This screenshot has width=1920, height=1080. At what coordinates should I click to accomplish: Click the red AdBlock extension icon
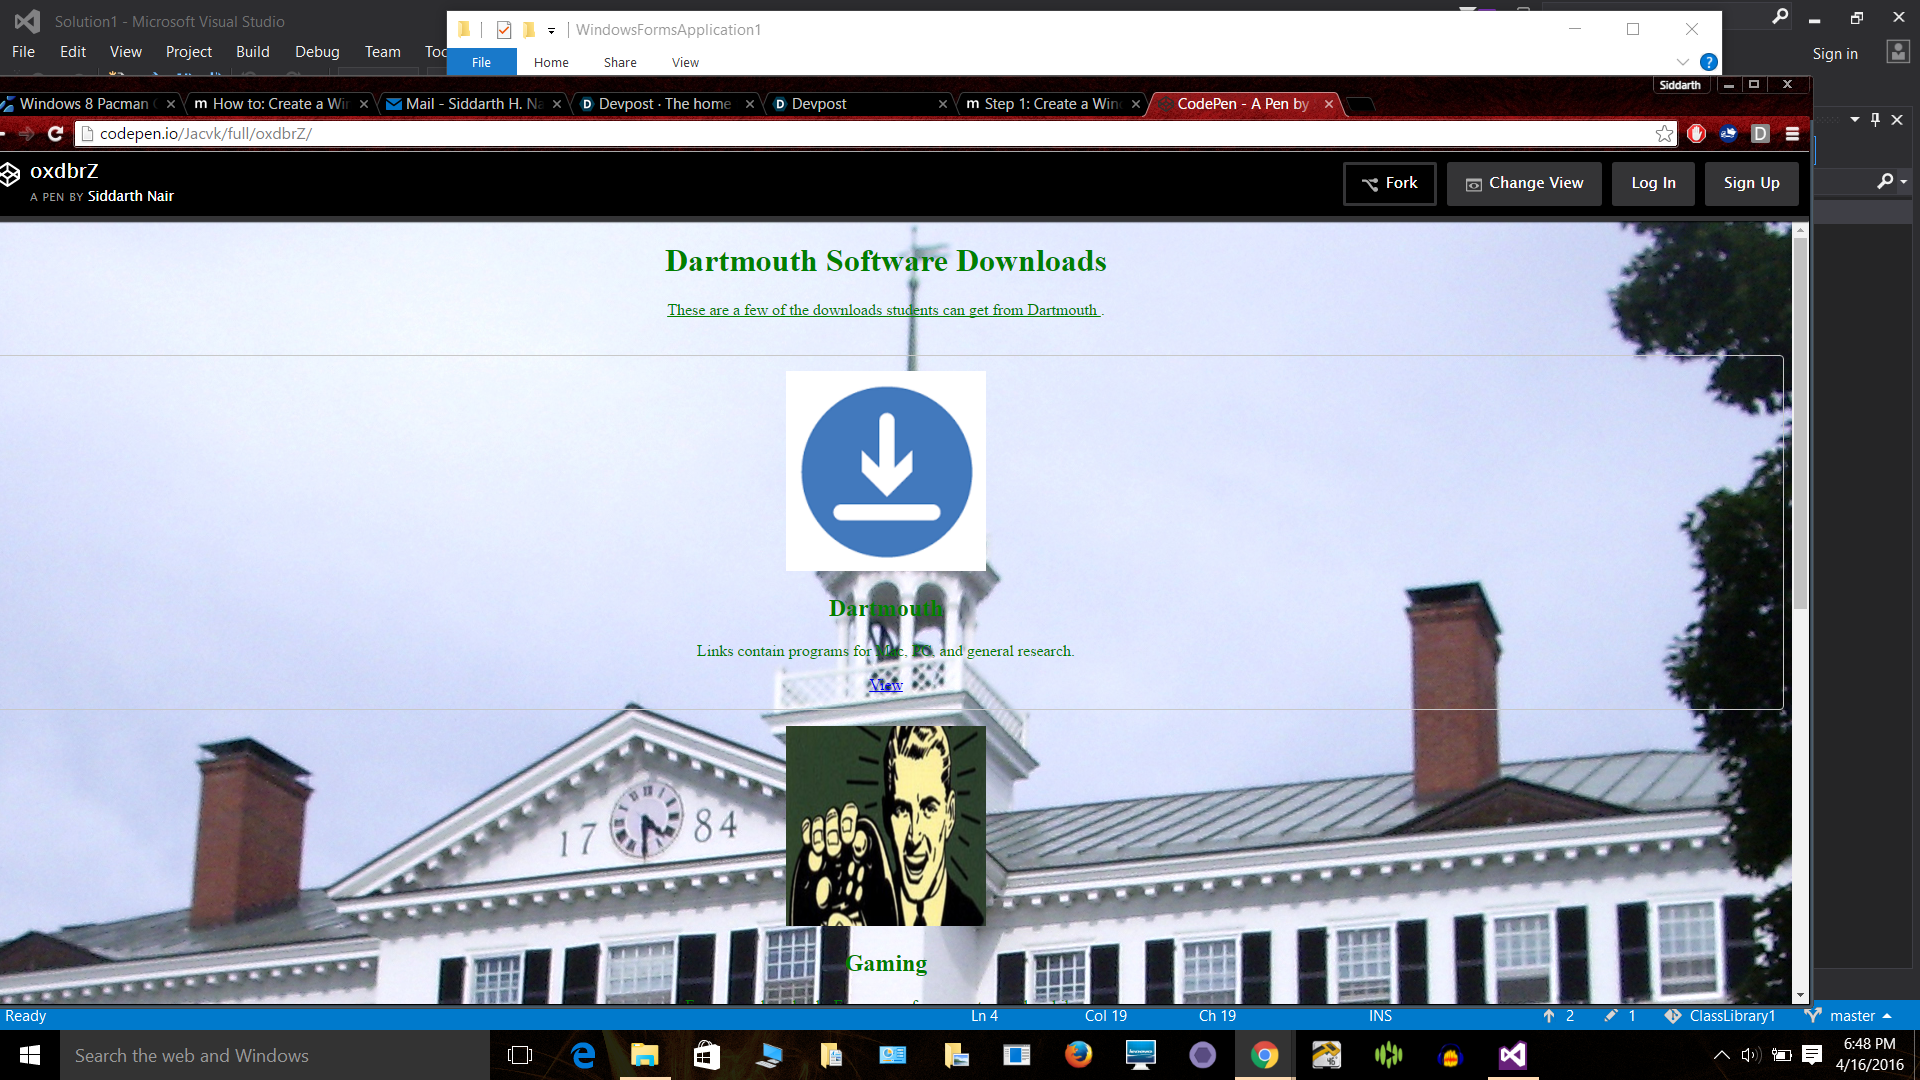click(x=1696, y=134)
